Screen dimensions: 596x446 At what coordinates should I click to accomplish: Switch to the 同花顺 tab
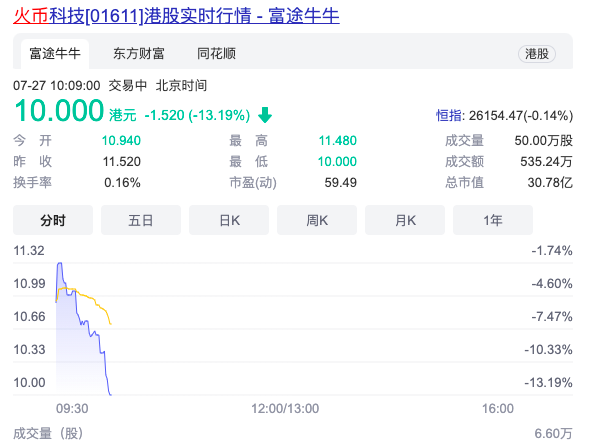click(x=216, y=54)
